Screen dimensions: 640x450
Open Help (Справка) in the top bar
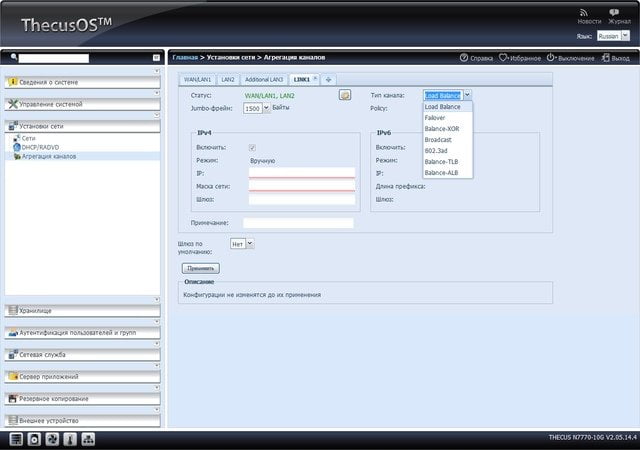[x=476, y=58]
